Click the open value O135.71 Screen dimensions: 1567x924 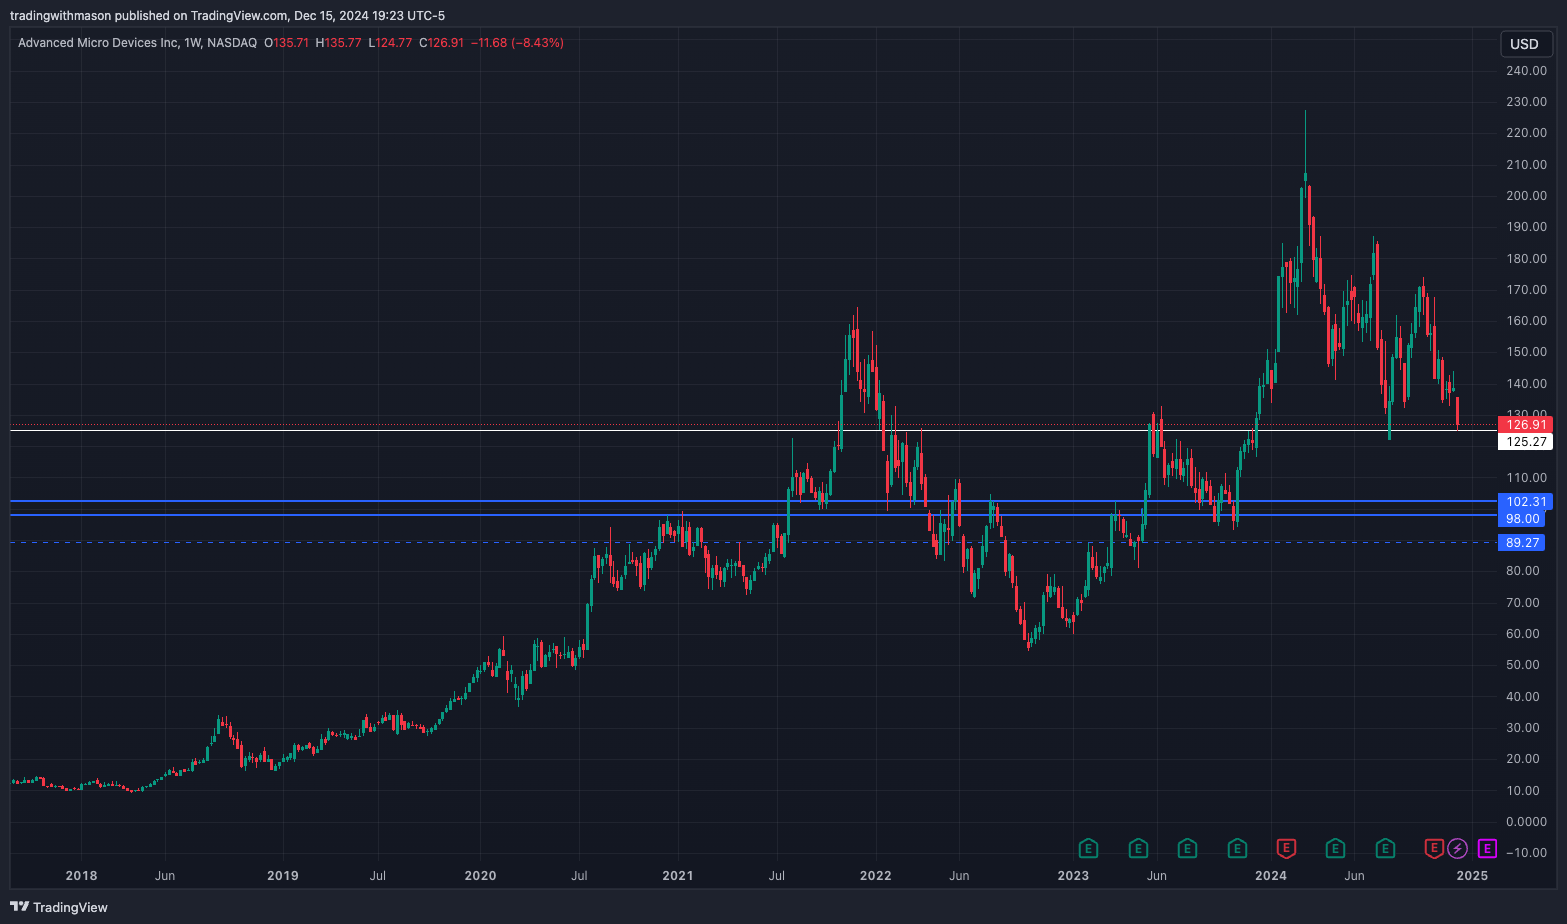tap(286, 43)
